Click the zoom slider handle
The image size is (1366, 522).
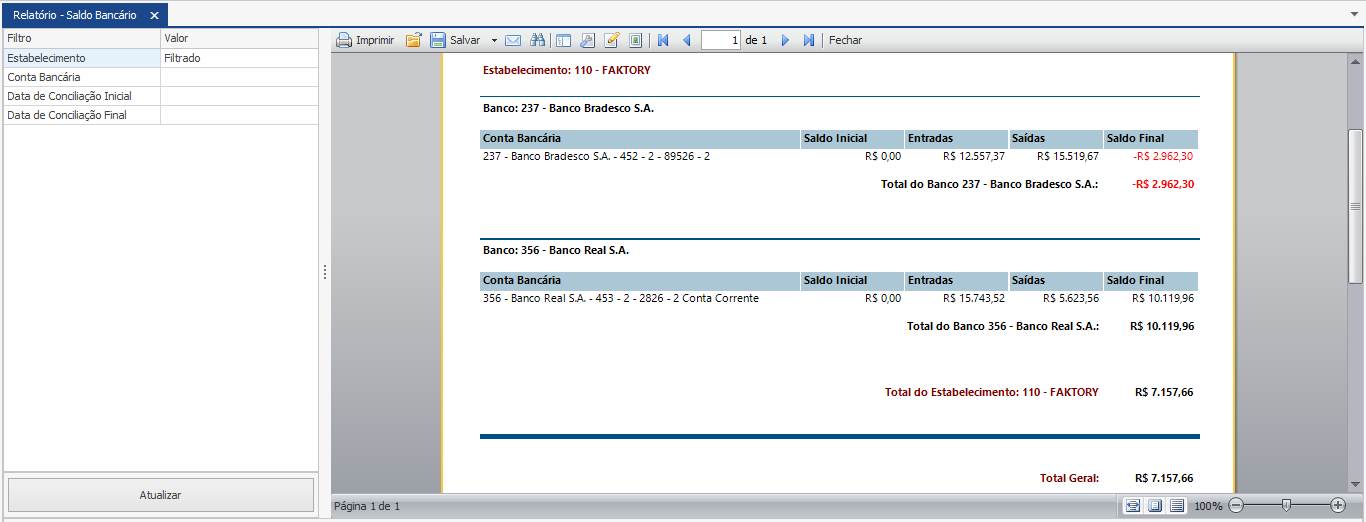coord(1287,506)
